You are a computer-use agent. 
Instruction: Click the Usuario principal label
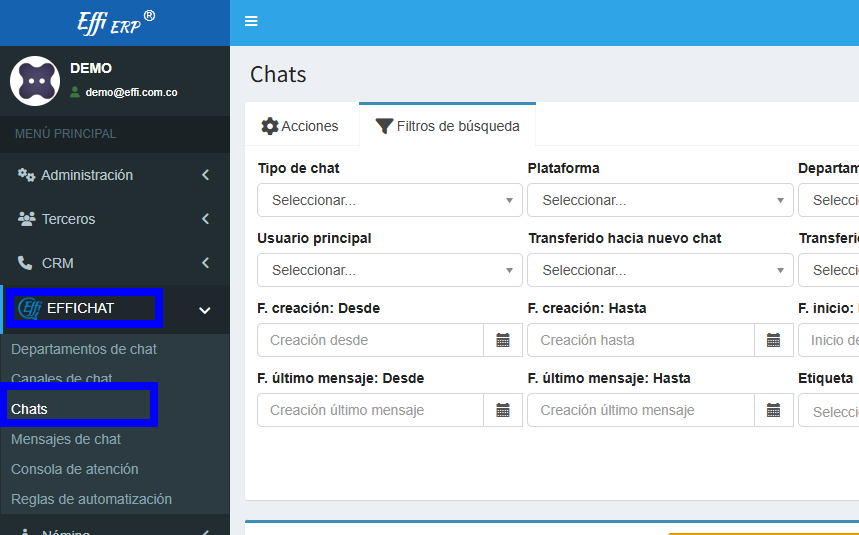click(314, 238)
